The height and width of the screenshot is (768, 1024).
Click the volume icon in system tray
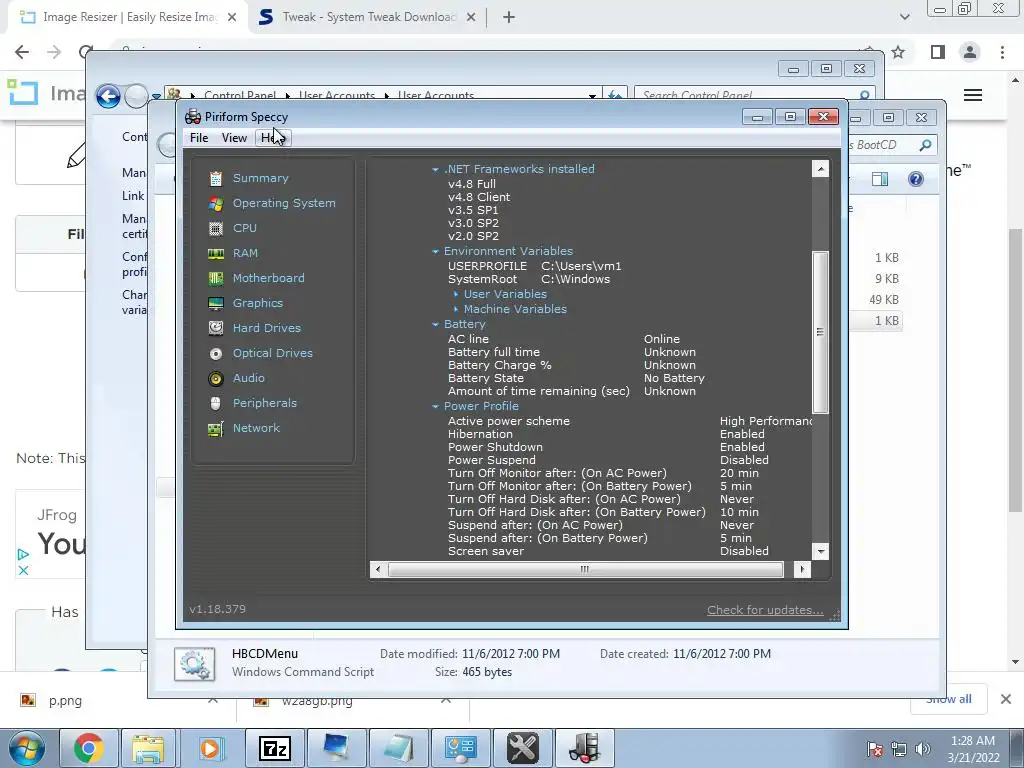pyautogui.click(x=923, y=749)
